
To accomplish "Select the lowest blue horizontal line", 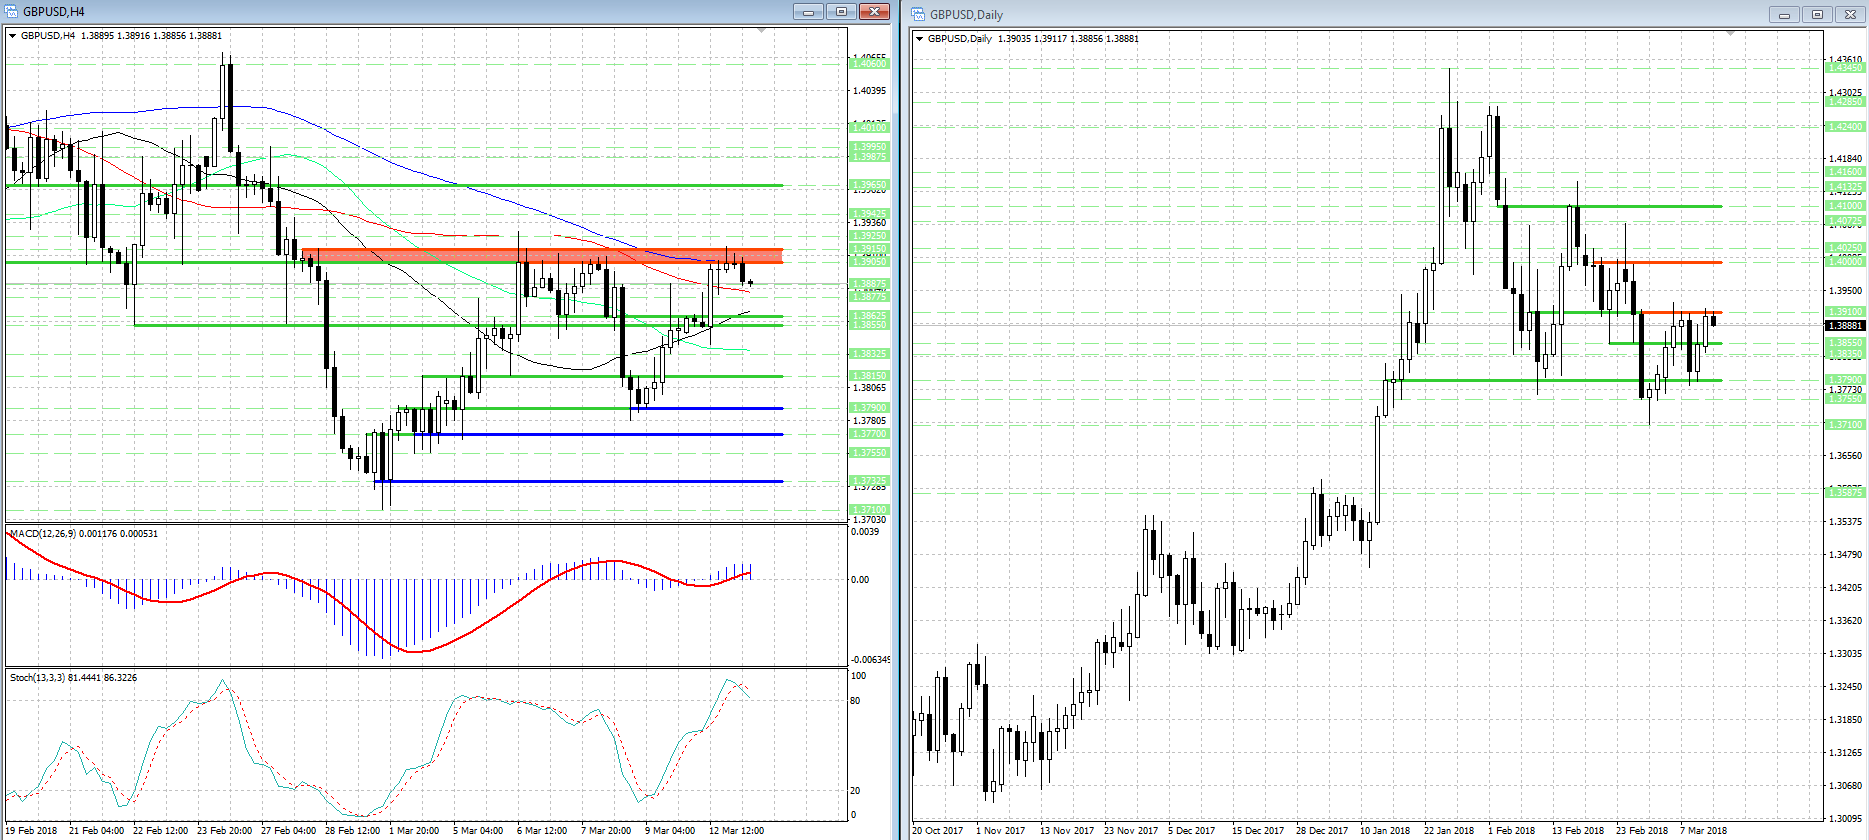I will 578,481.
